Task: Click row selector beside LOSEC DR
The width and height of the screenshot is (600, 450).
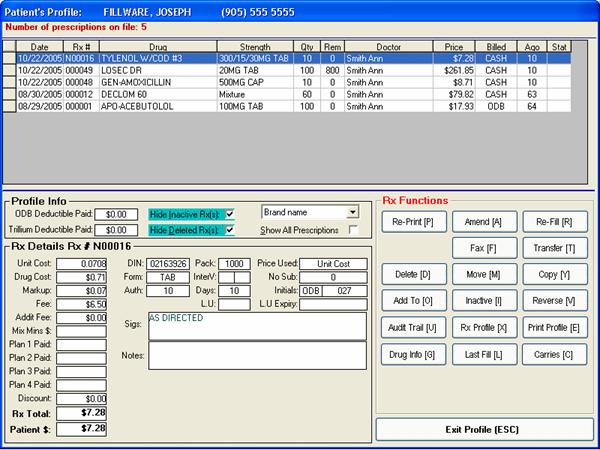Action: pyautogui.click(x=9, y=70)
